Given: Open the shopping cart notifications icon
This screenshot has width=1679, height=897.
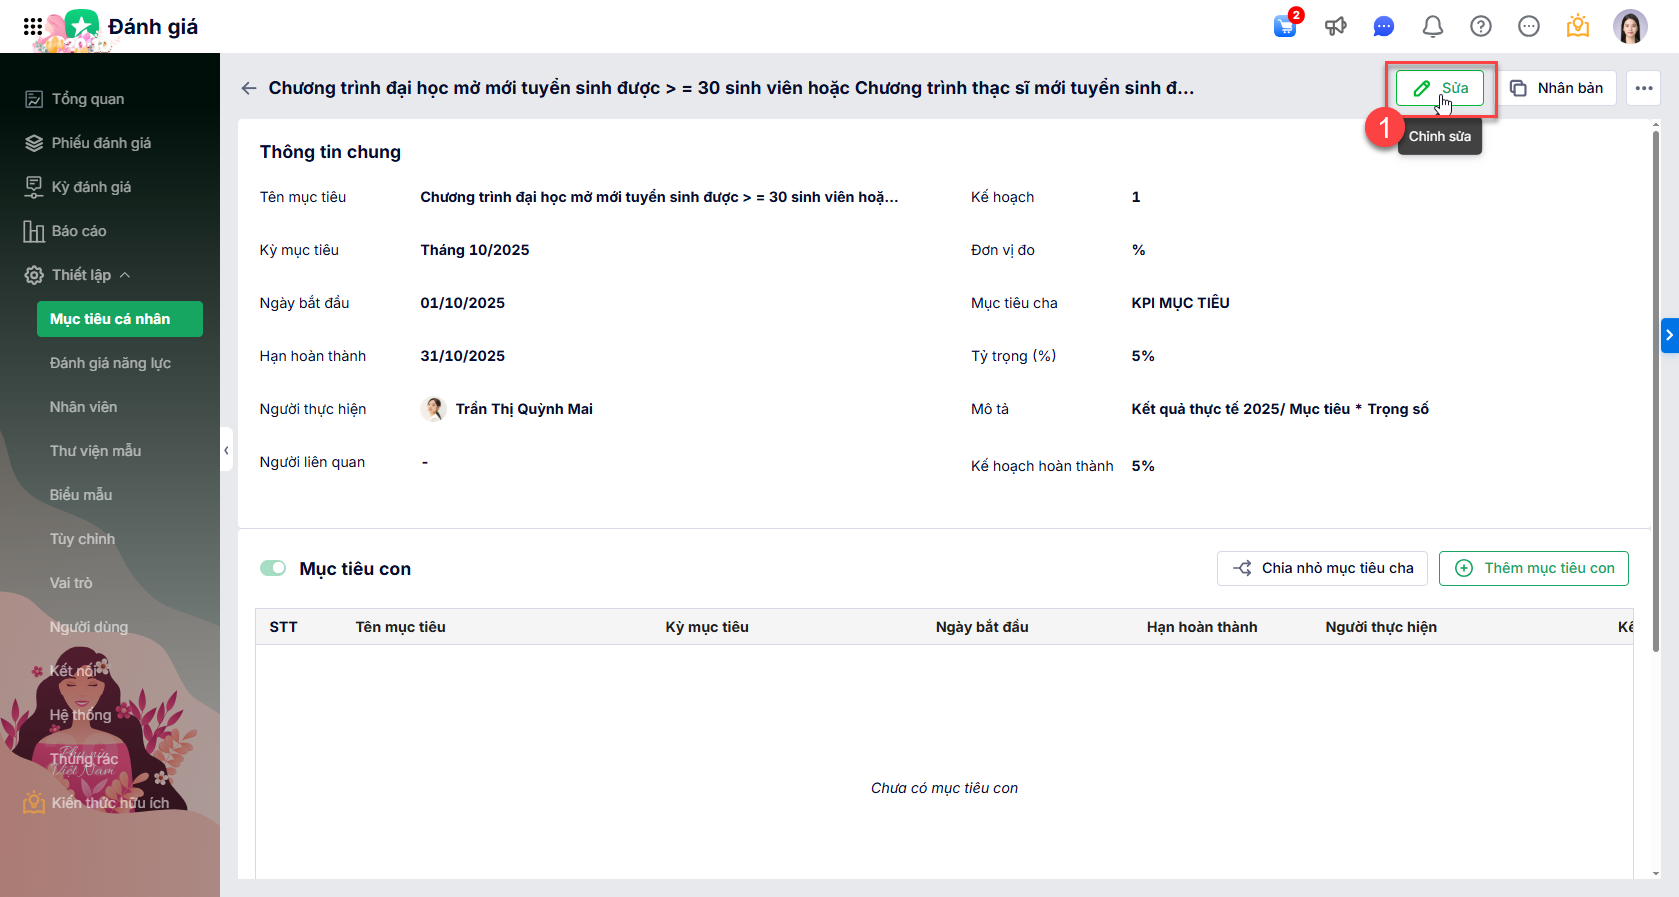Looking at the screenshot, I should point(1285,27).
